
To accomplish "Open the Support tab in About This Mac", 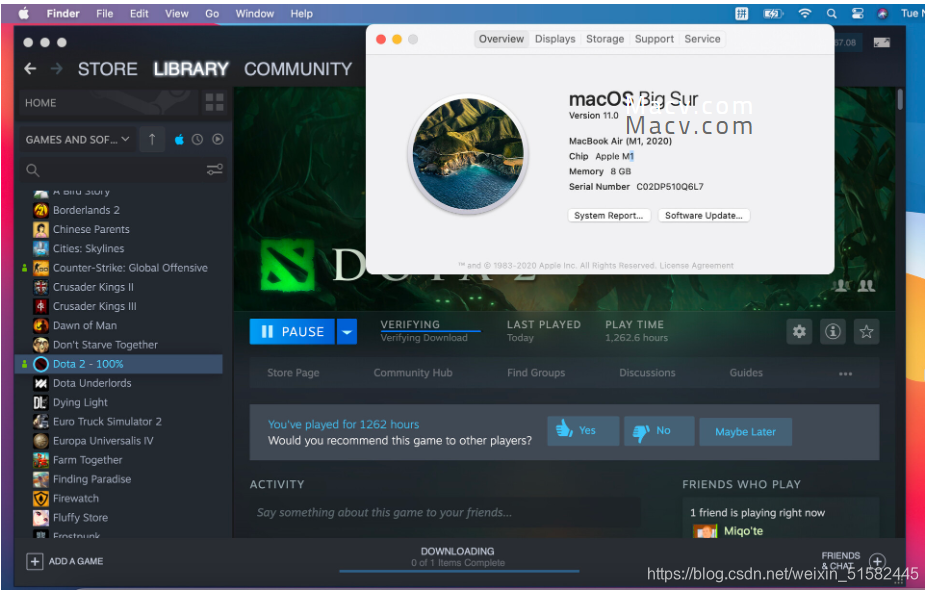I will click(x=654, y=39).
